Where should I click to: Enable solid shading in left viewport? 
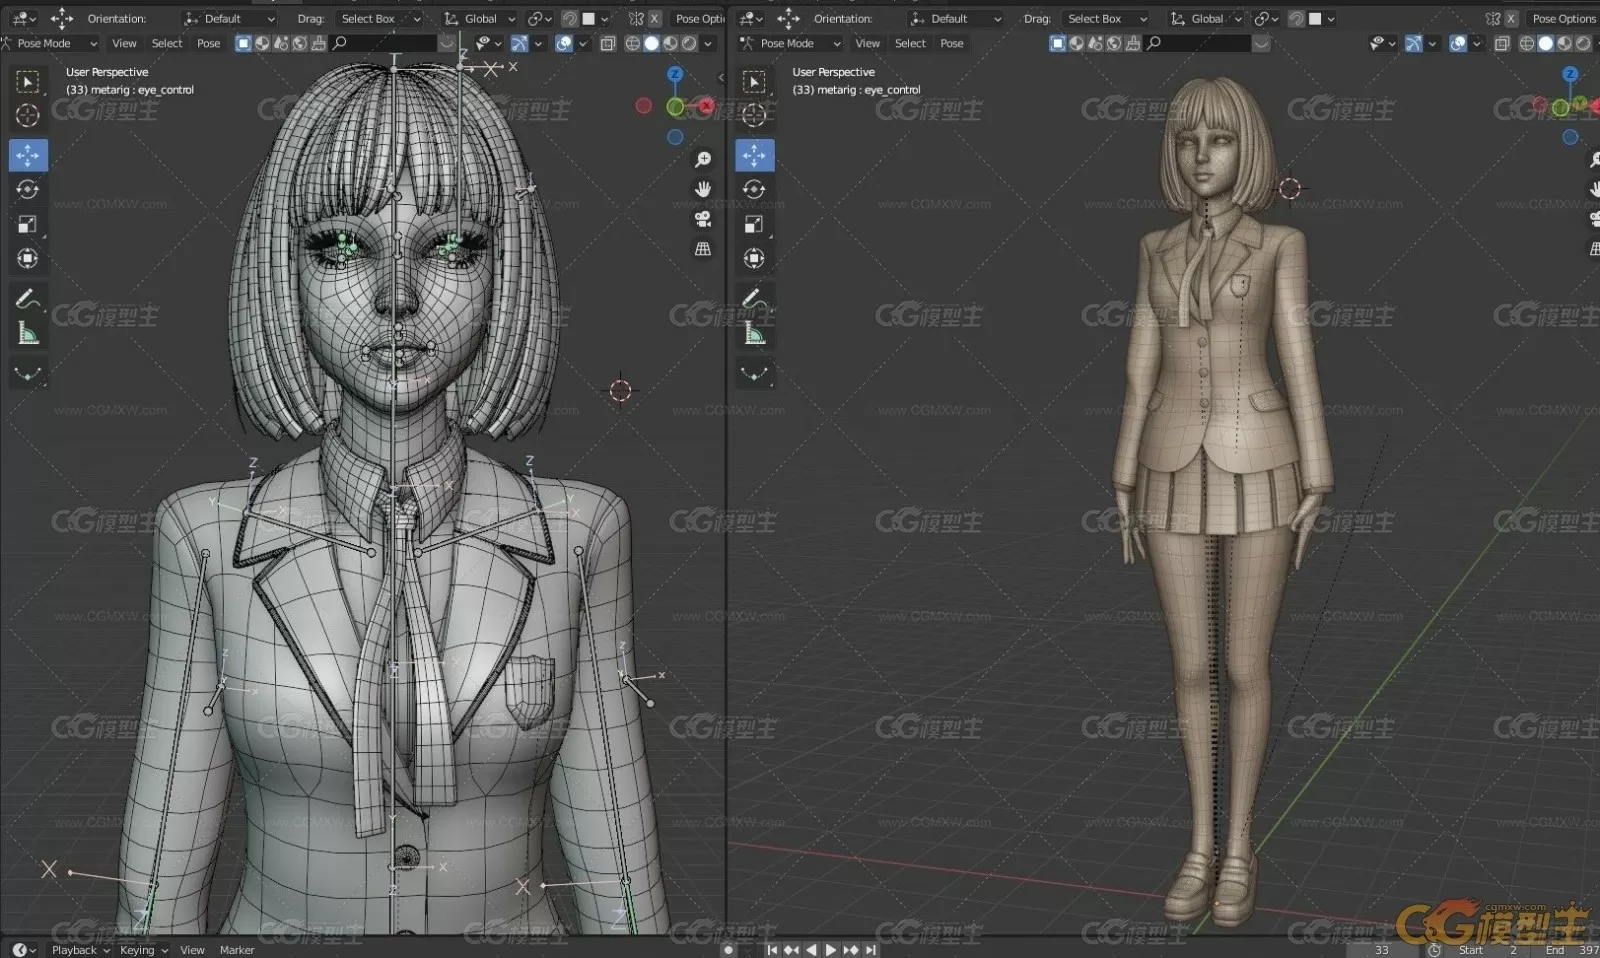click(x=652, y=44)
